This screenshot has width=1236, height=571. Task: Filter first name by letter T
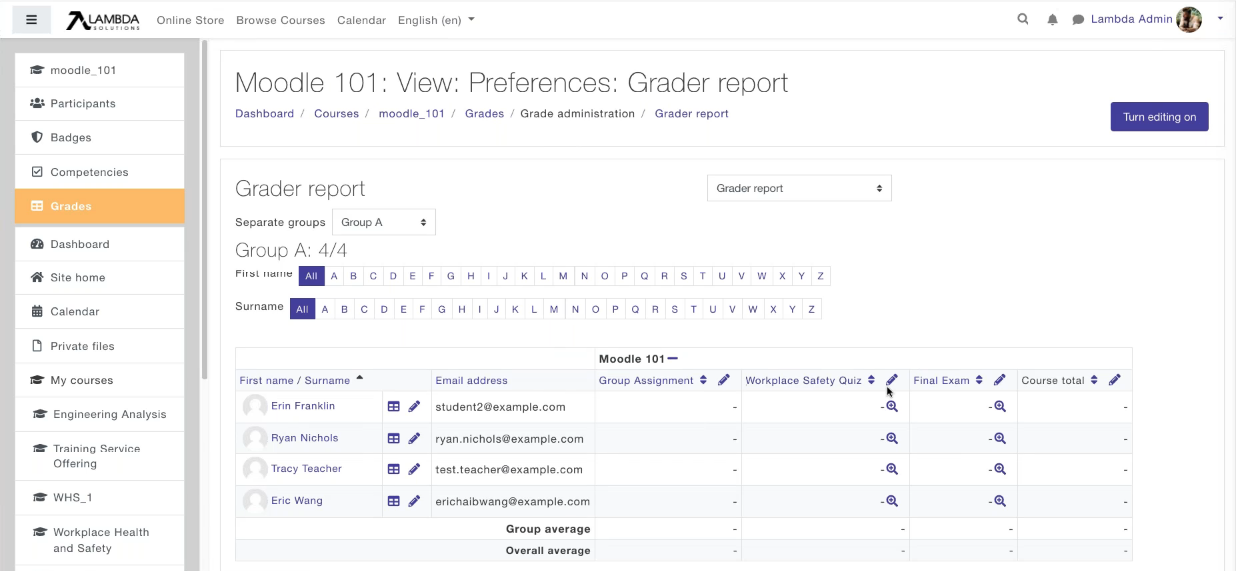[702, 276]
